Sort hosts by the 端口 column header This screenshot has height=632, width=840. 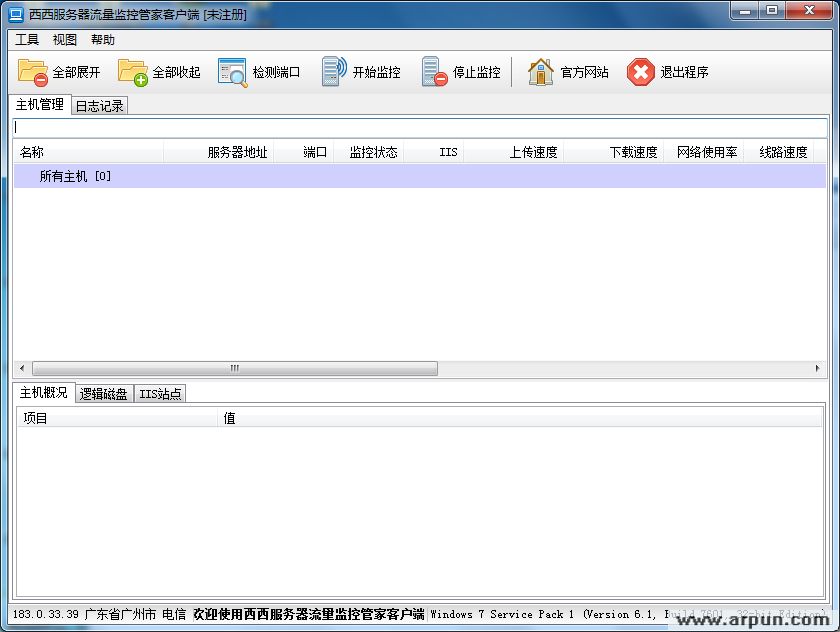point(312,151)
